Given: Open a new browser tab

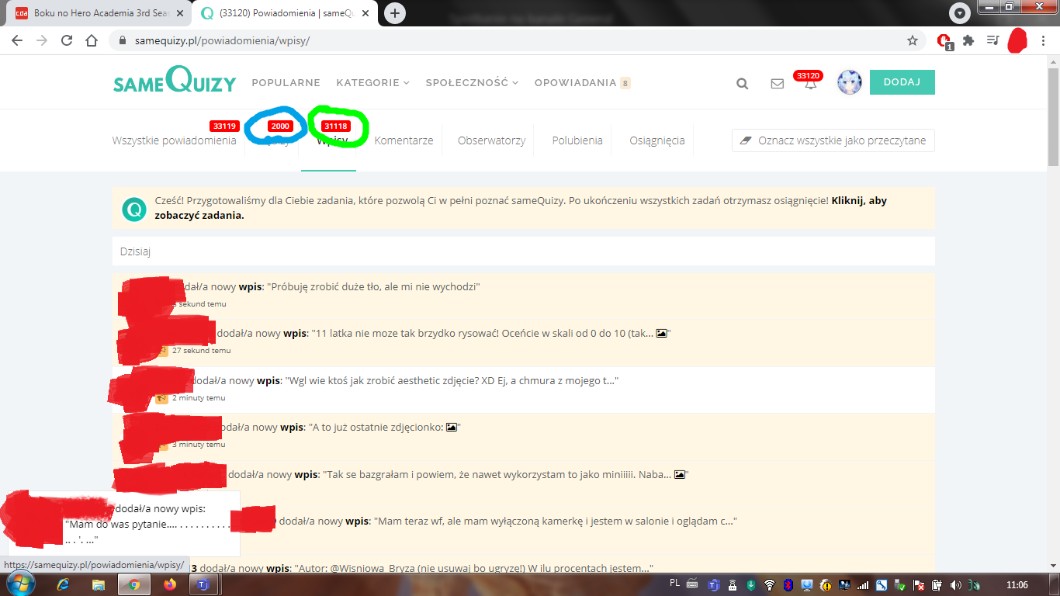Looking at the screenshot, I should (395, 13).
